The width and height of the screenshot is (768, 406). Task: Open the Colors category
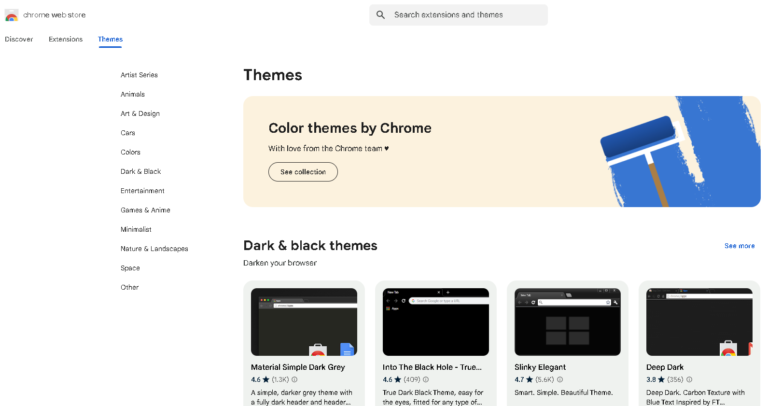[x=130, y=152]
